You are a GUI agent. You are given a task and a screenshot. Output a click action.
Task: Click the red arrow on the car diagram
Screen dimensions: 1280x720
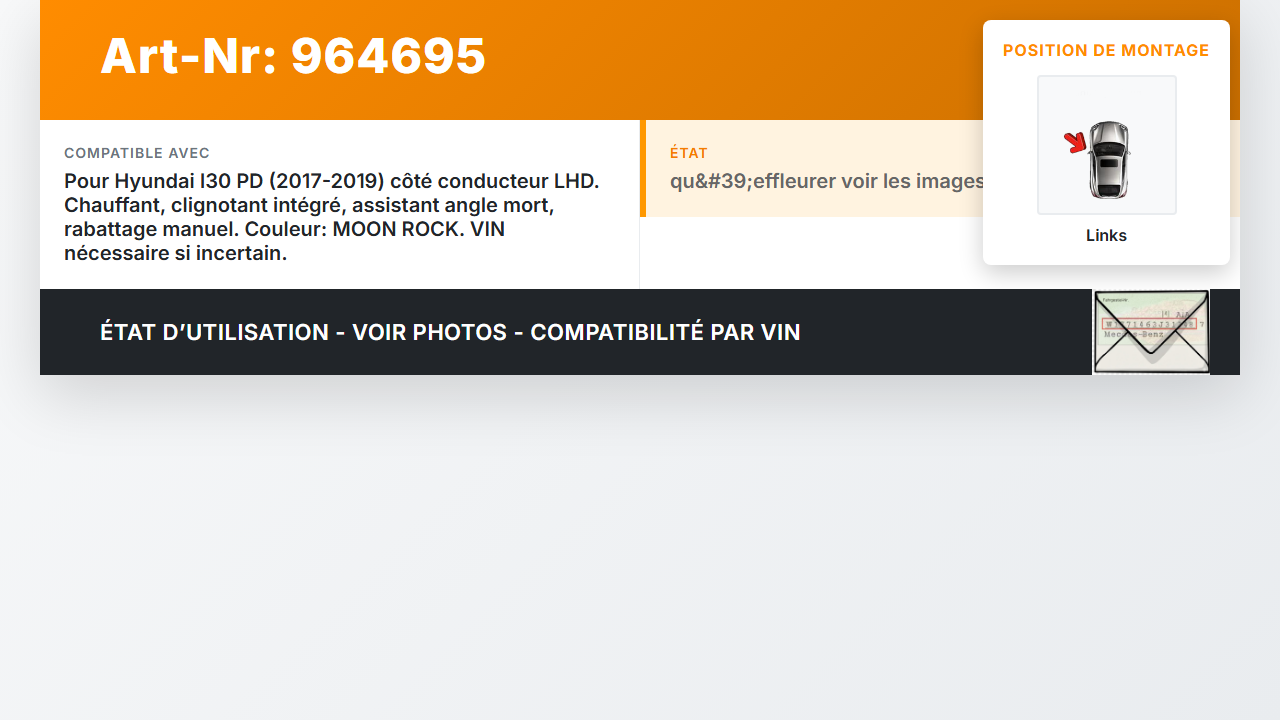[1076, 143]
